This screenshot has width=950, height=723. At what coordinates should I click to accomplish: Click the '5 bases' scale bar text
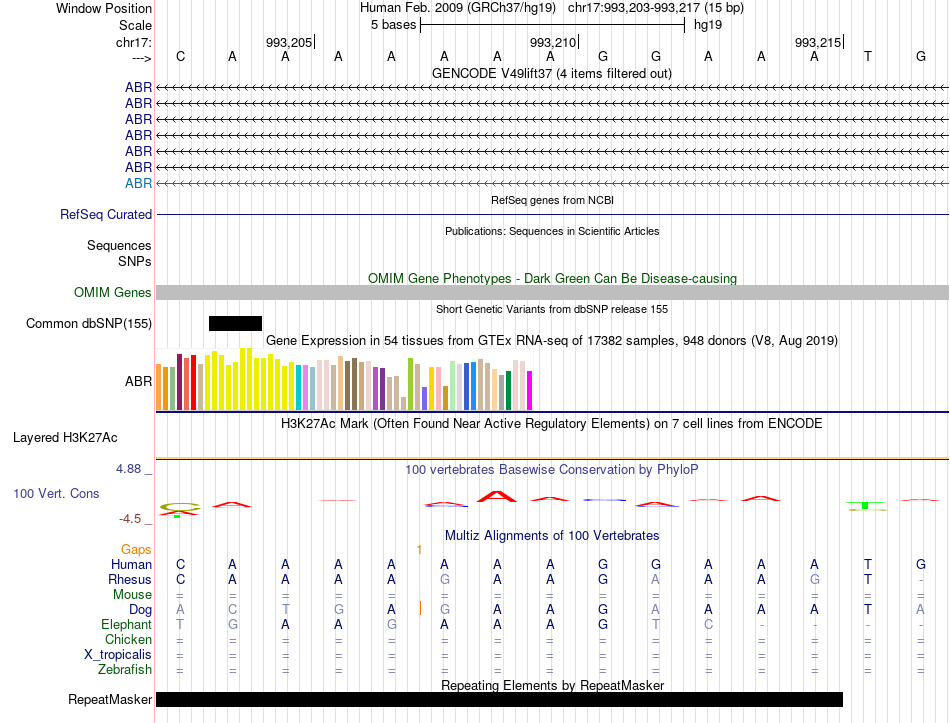[x=394, y=25]
